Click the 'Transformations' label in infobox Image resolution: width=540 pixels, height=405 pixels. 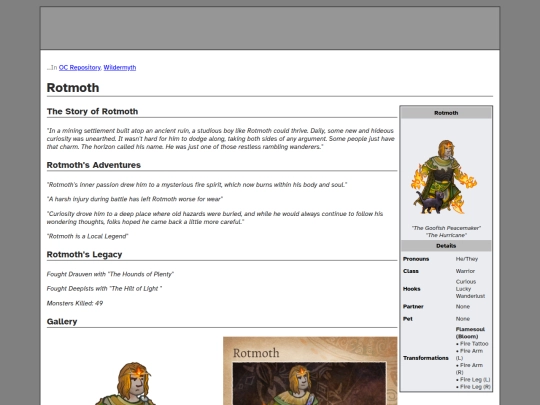pos(426,358)
